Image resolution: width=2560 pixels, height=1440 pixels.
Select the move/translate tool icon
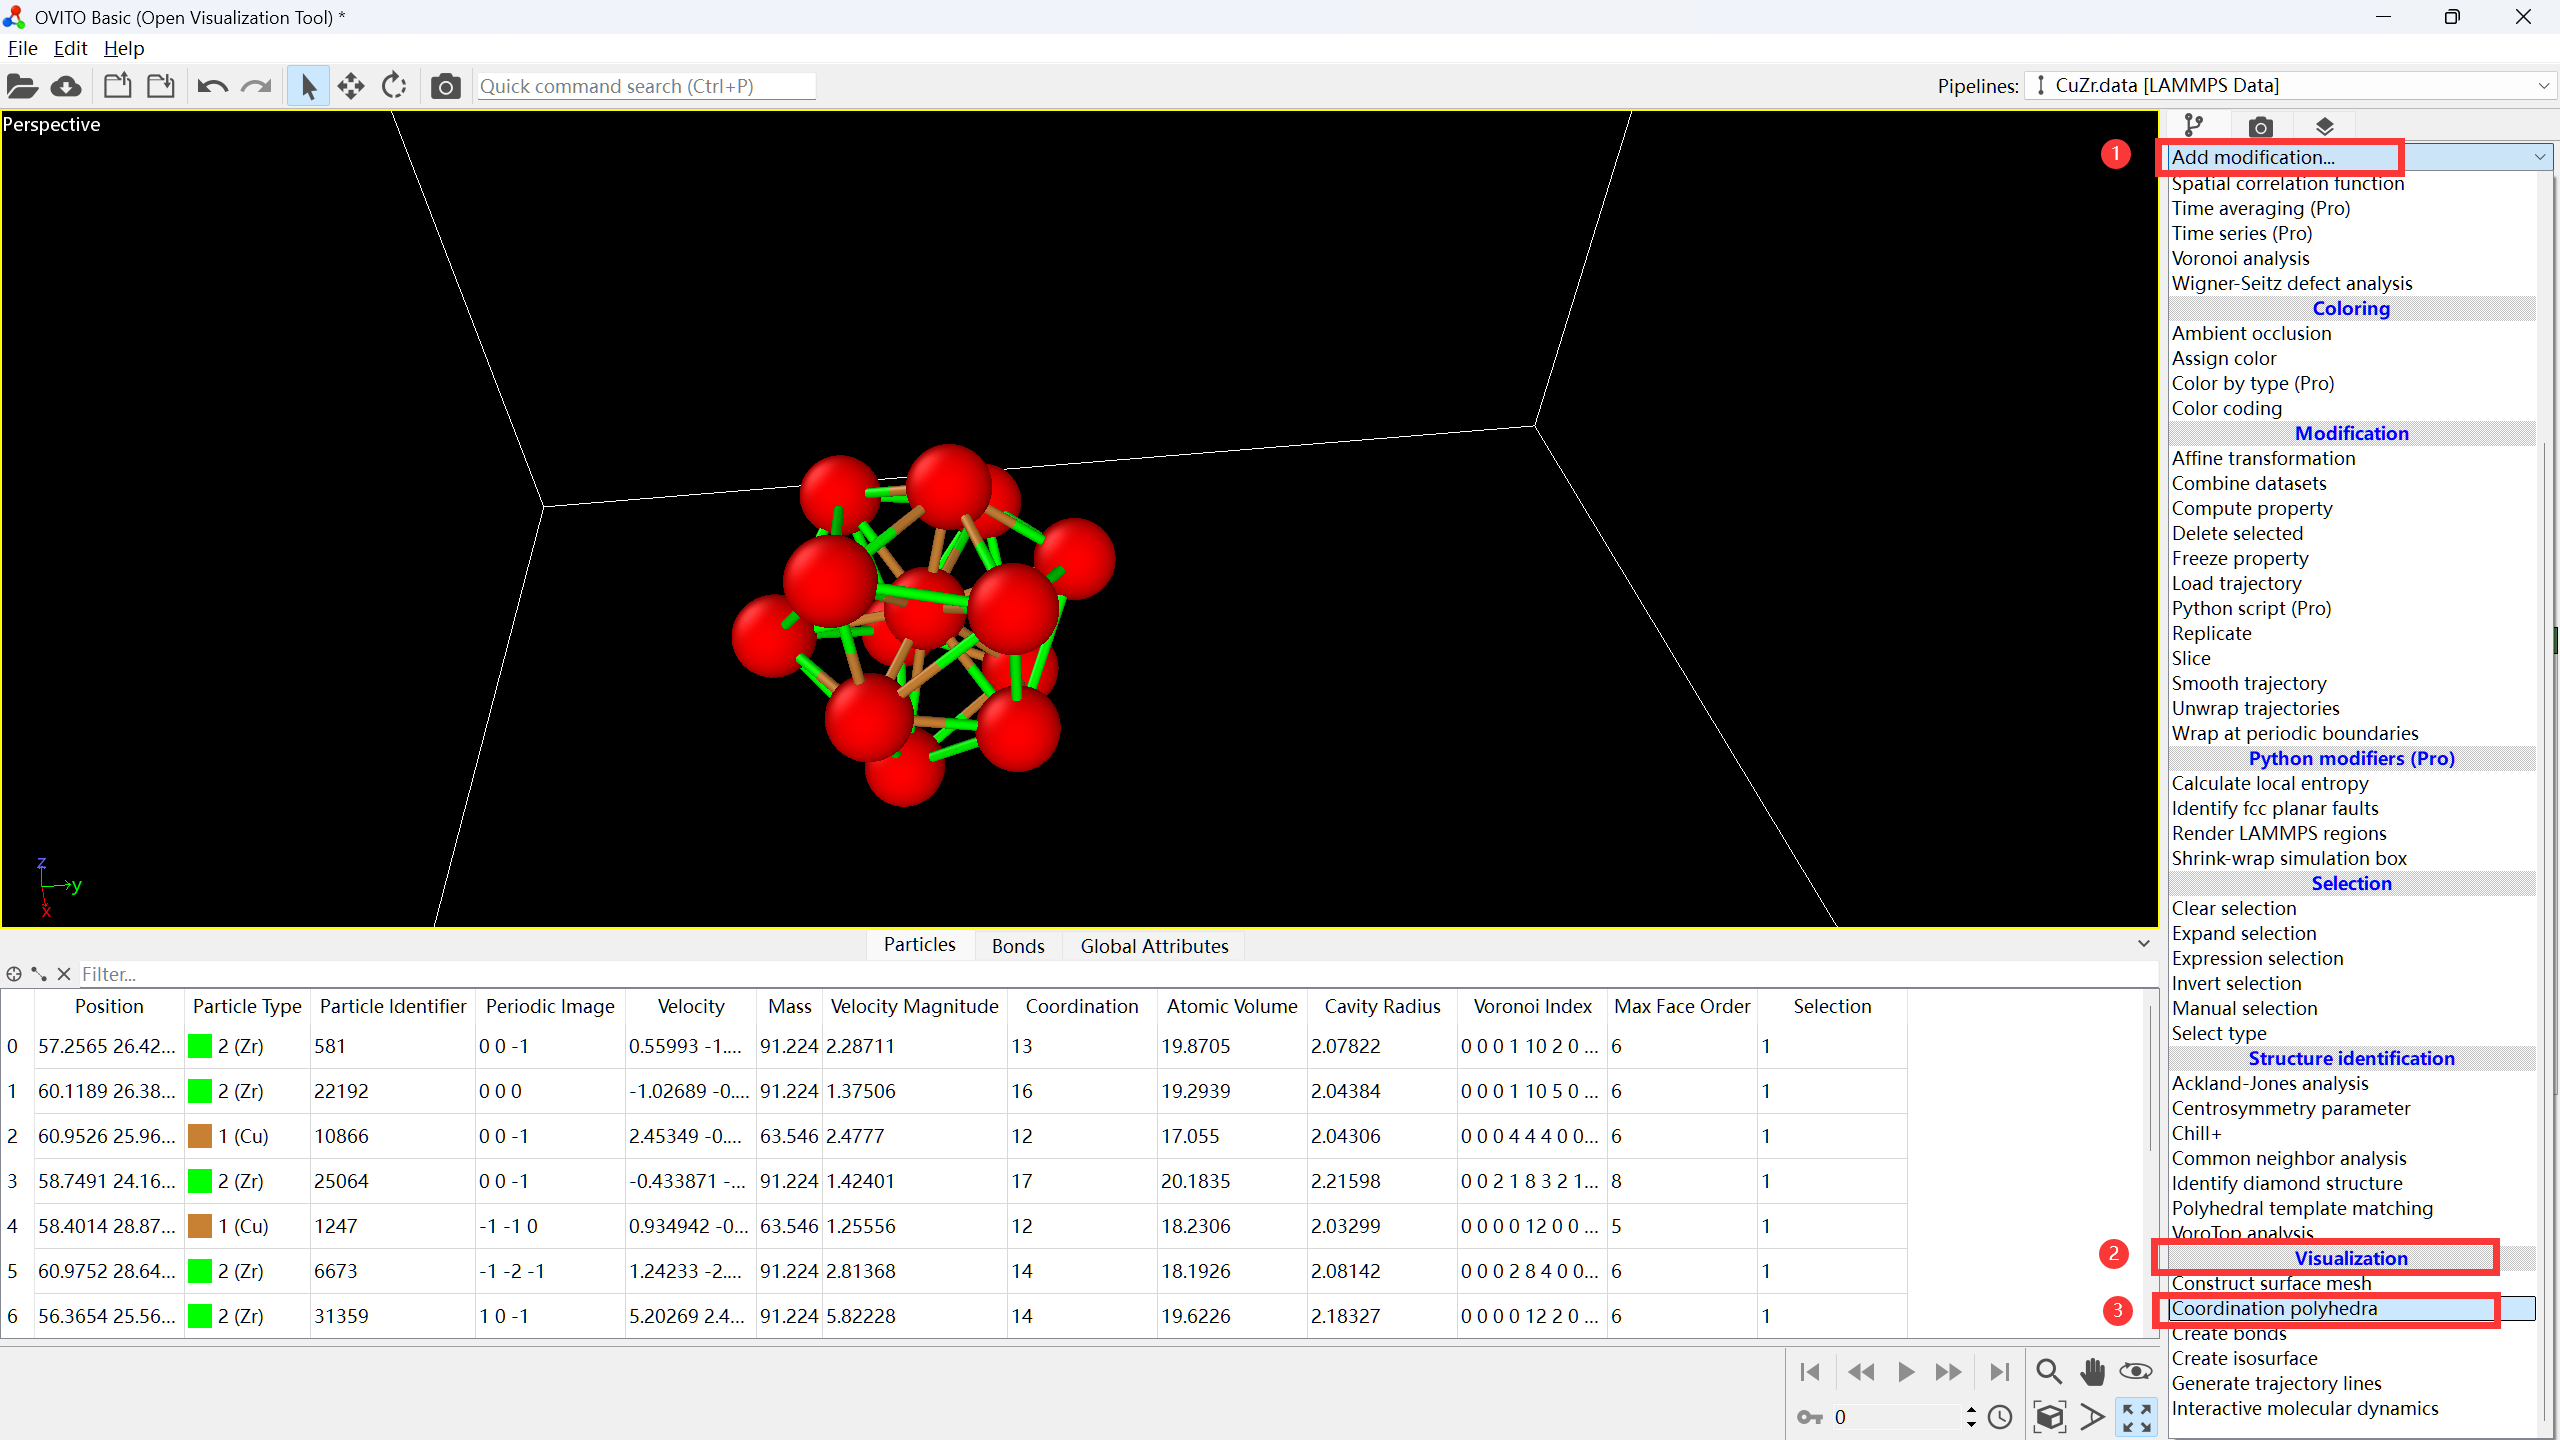coord(351,87)
